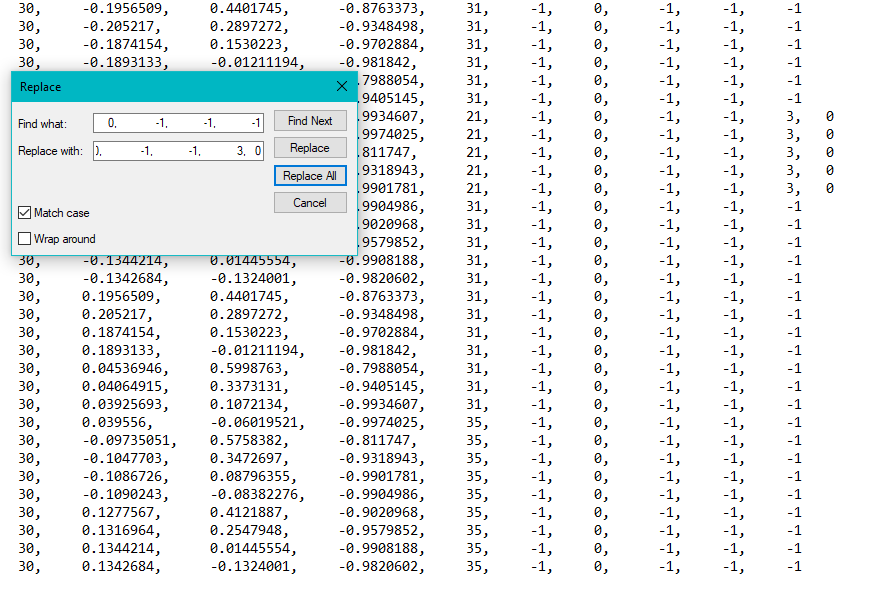The width and height of the screenshot is (872, 616).
Task: Click the number 0.5758382
Action: (x=247, y=441)
